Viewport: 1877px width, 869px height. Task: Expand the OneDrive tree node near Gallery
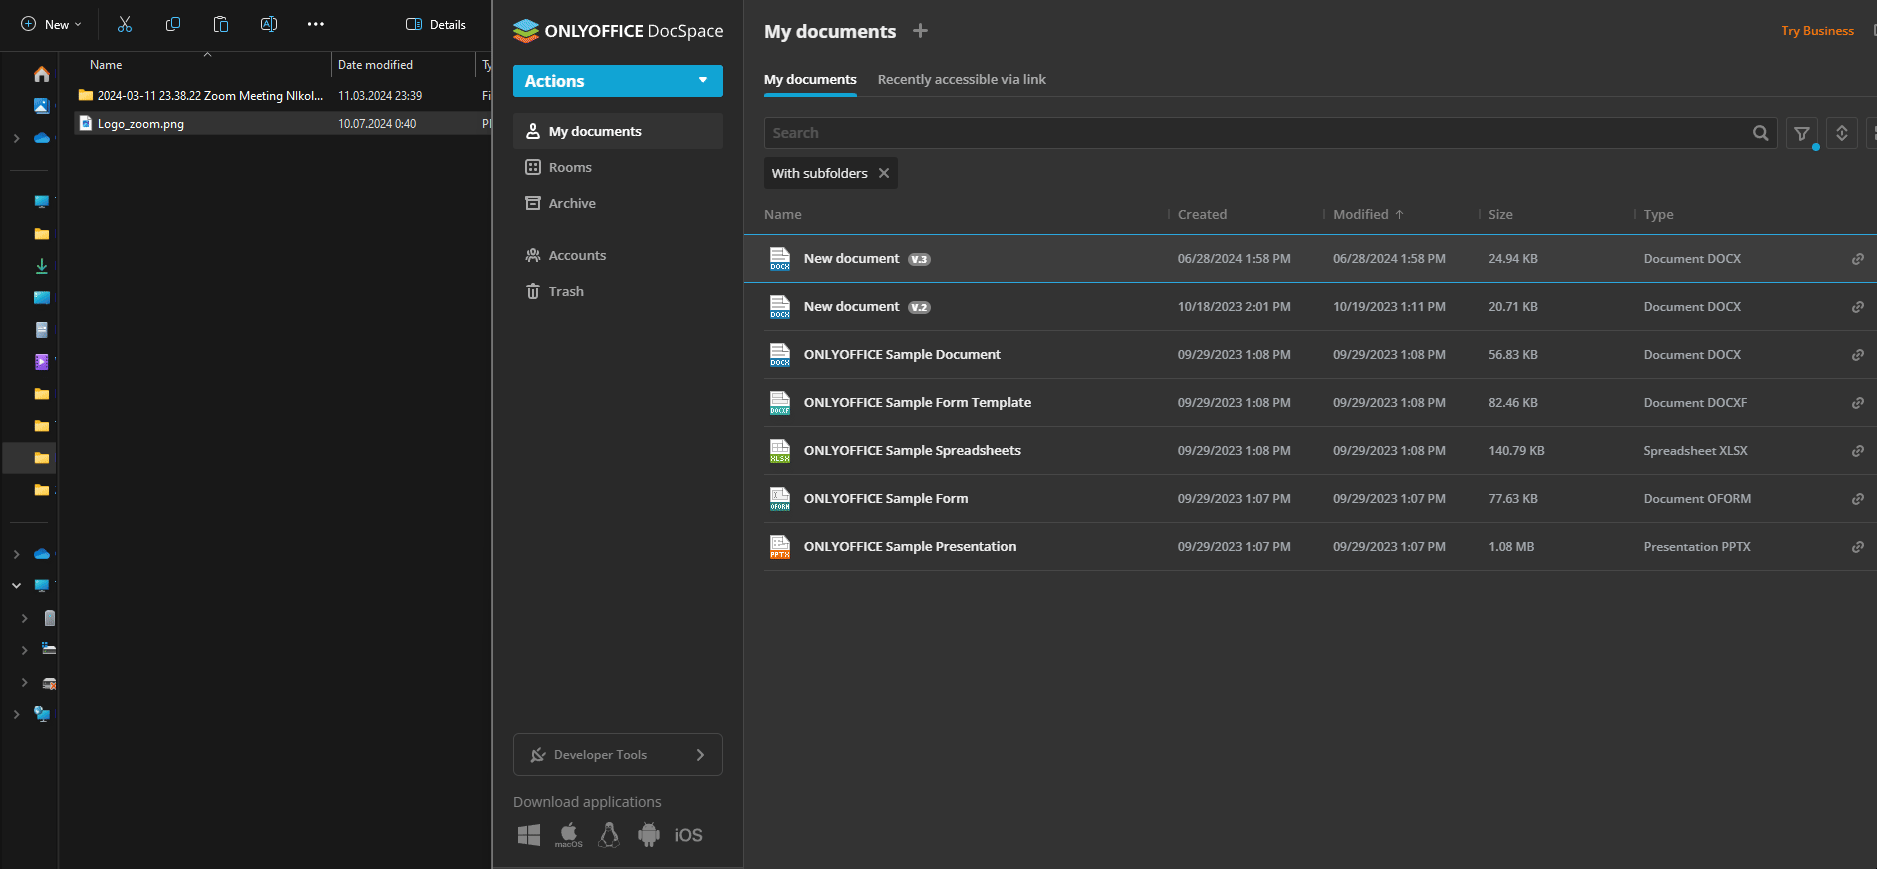click(x=16, y=138)
